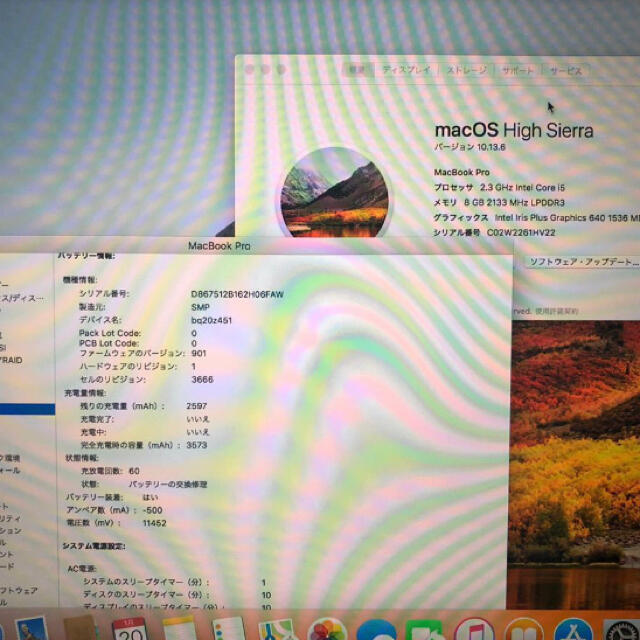Switch to the サポート tab
The width and height of the screenshot is (640, 640).
[x=518, y=70]
